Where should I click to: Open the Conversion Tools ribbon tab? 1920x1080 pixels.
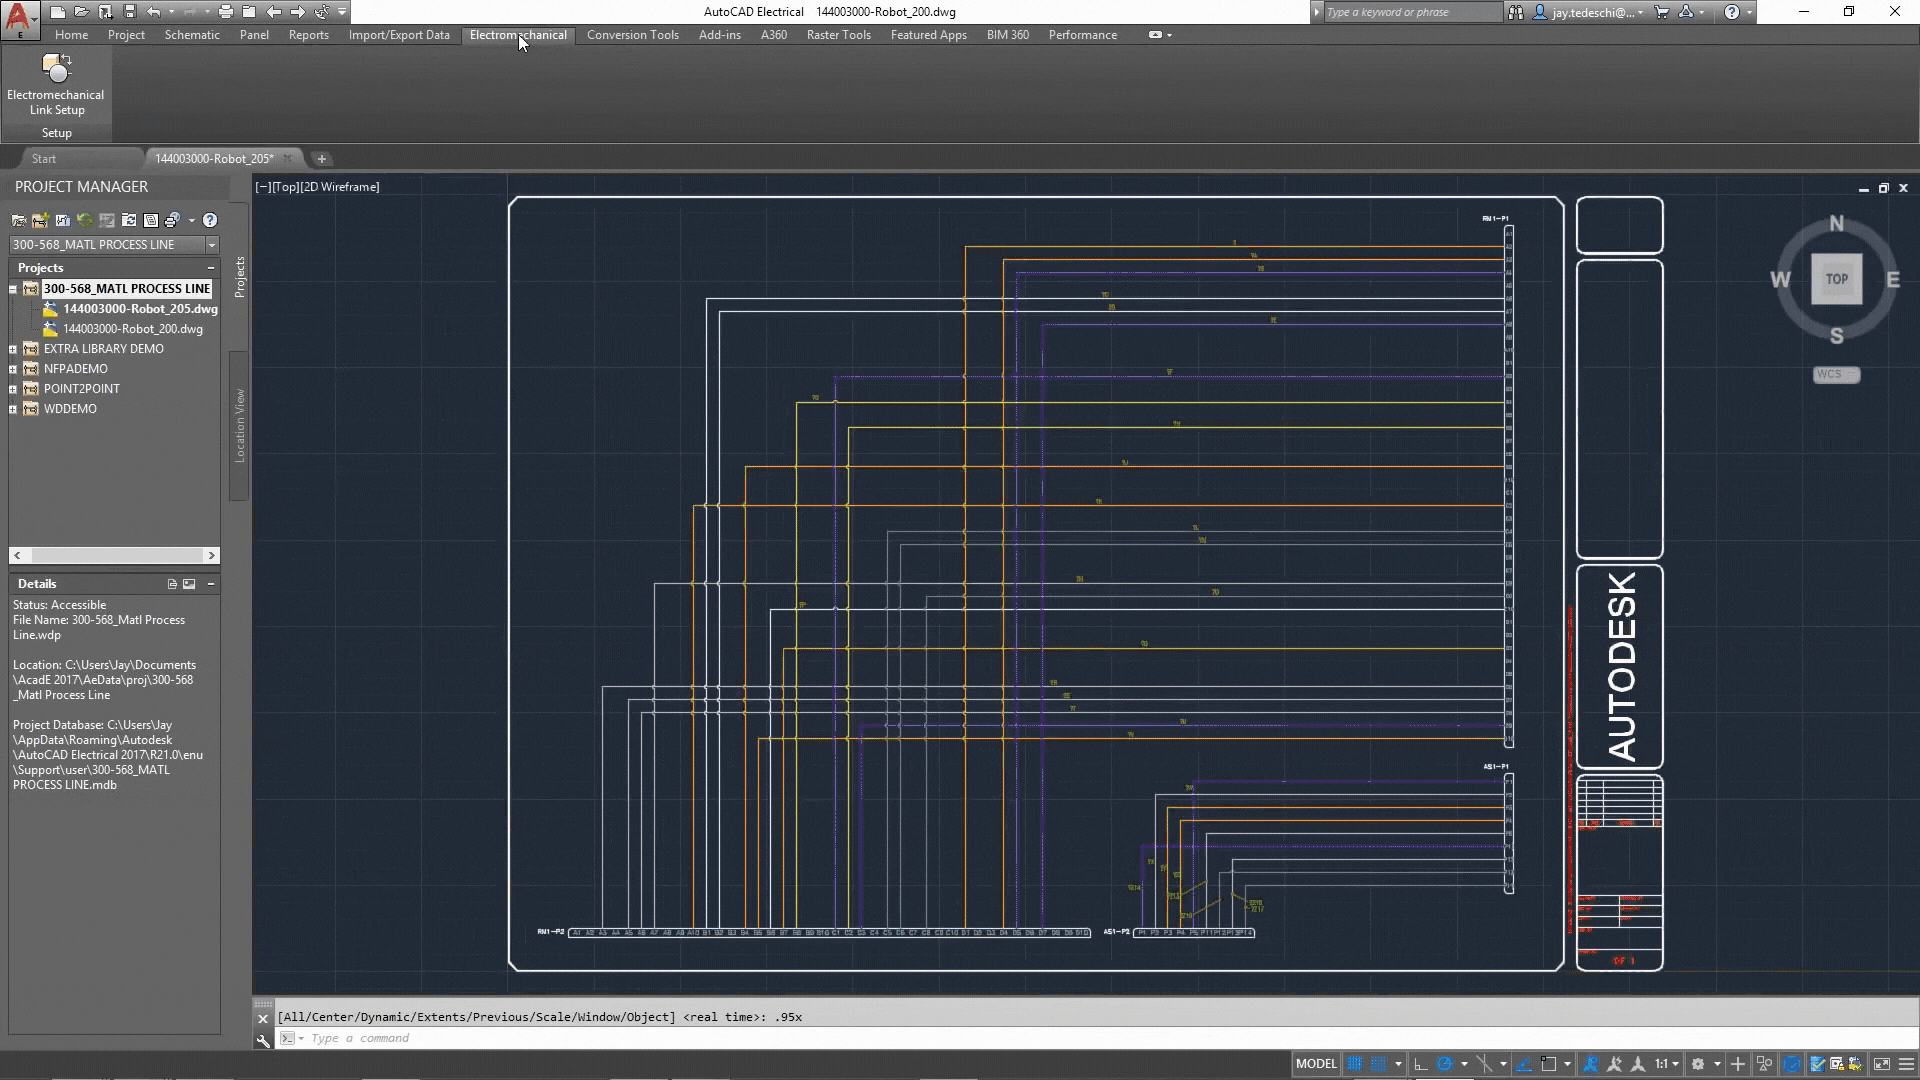[x=632, y=35]
